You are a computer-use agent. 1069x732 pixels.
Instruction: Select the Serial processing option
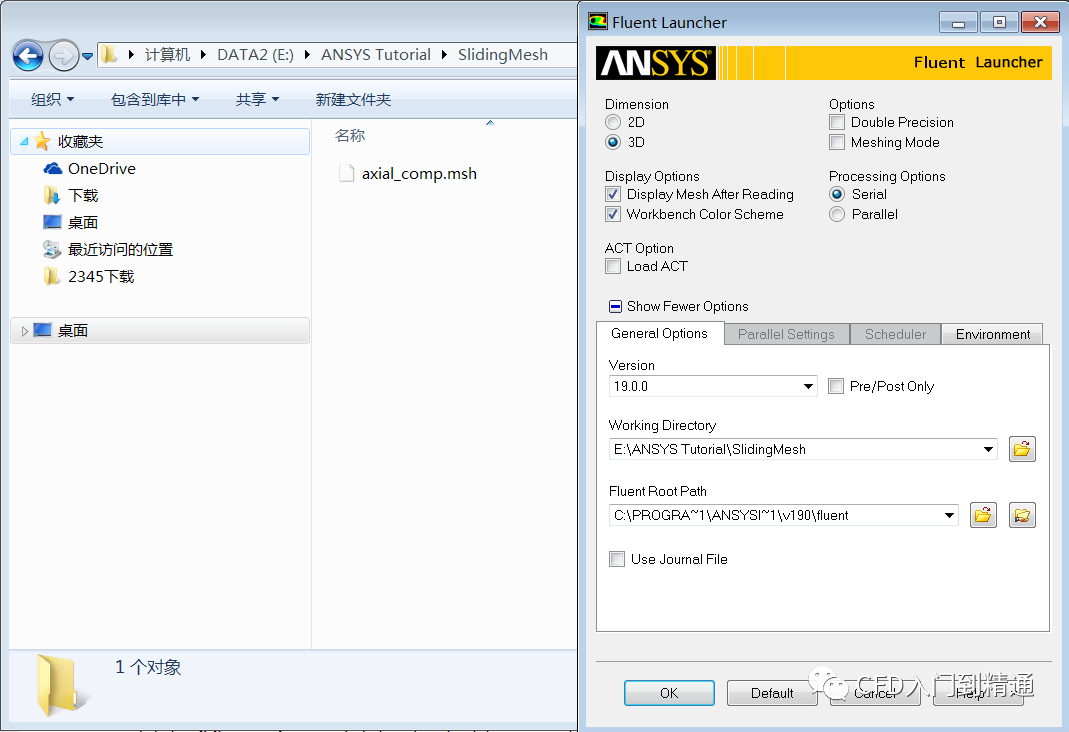[837, 194]
